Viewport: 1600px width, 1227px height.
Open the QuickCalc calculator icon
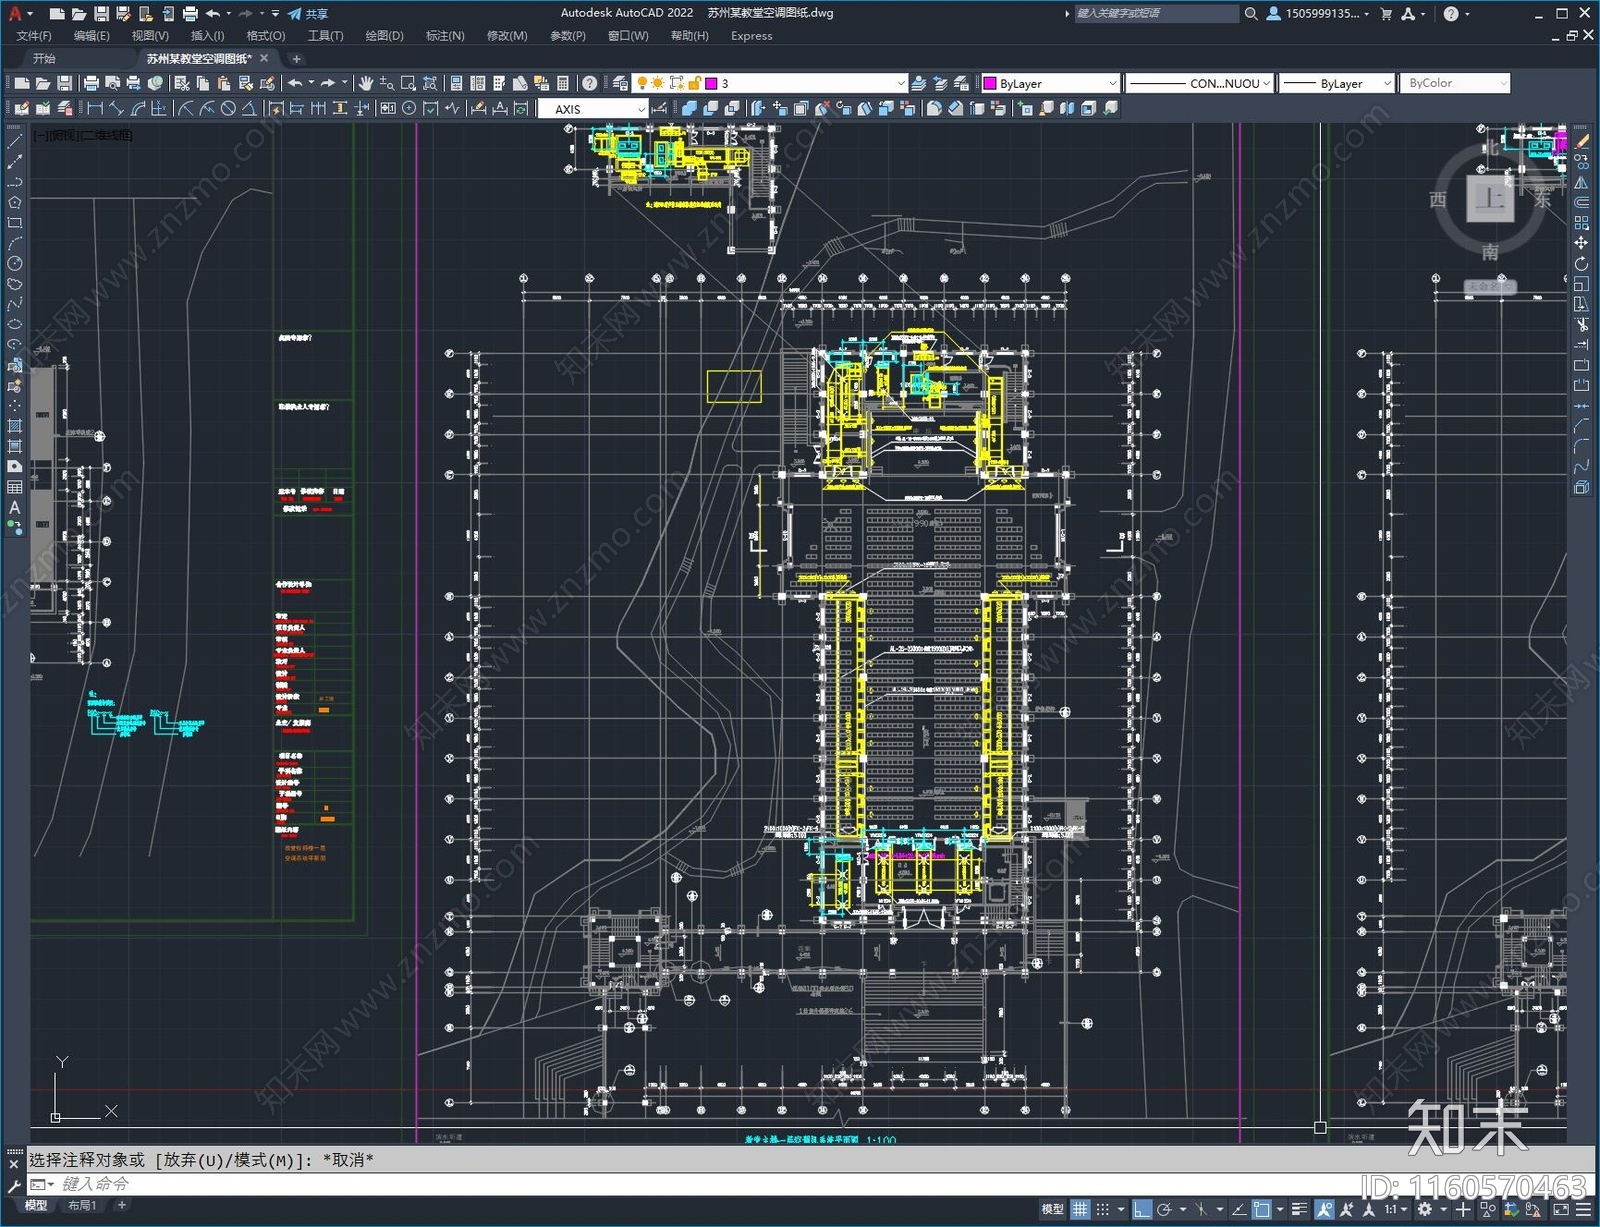563,83
